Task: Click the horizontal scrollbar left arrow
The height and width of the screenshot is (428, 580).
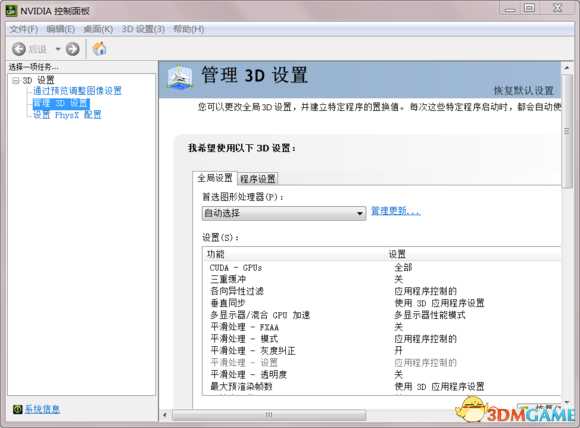Action: (x=165, y=415)
